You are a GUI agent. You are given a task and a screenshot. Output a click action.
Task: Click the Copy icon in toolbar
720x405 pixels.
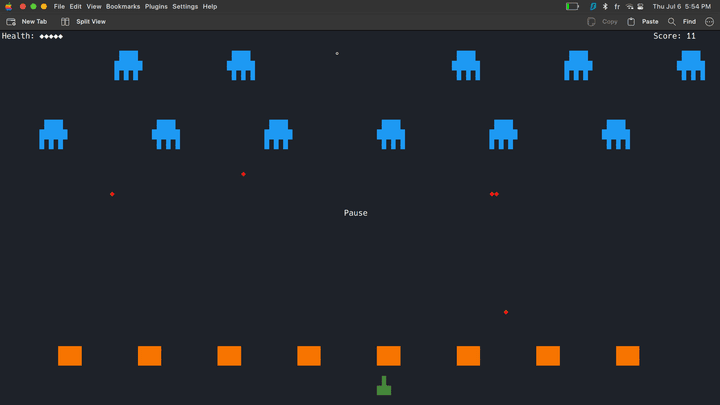click(x=591, y=22)
